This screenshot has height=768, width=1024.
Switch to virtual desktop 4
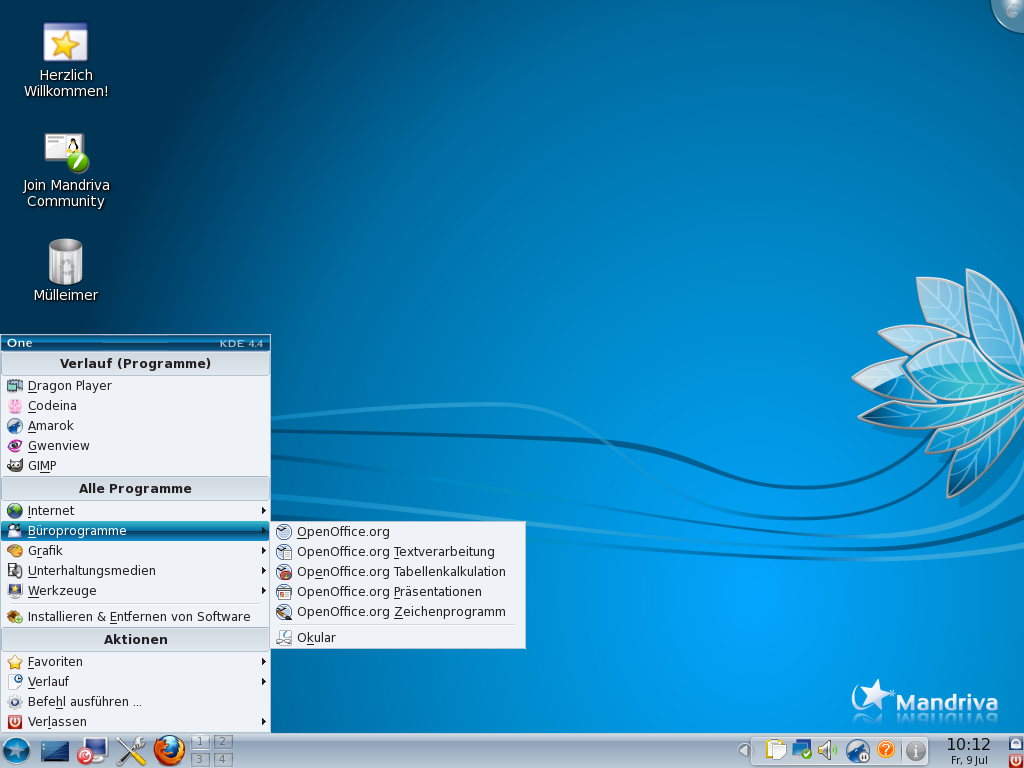pos(223,759)
